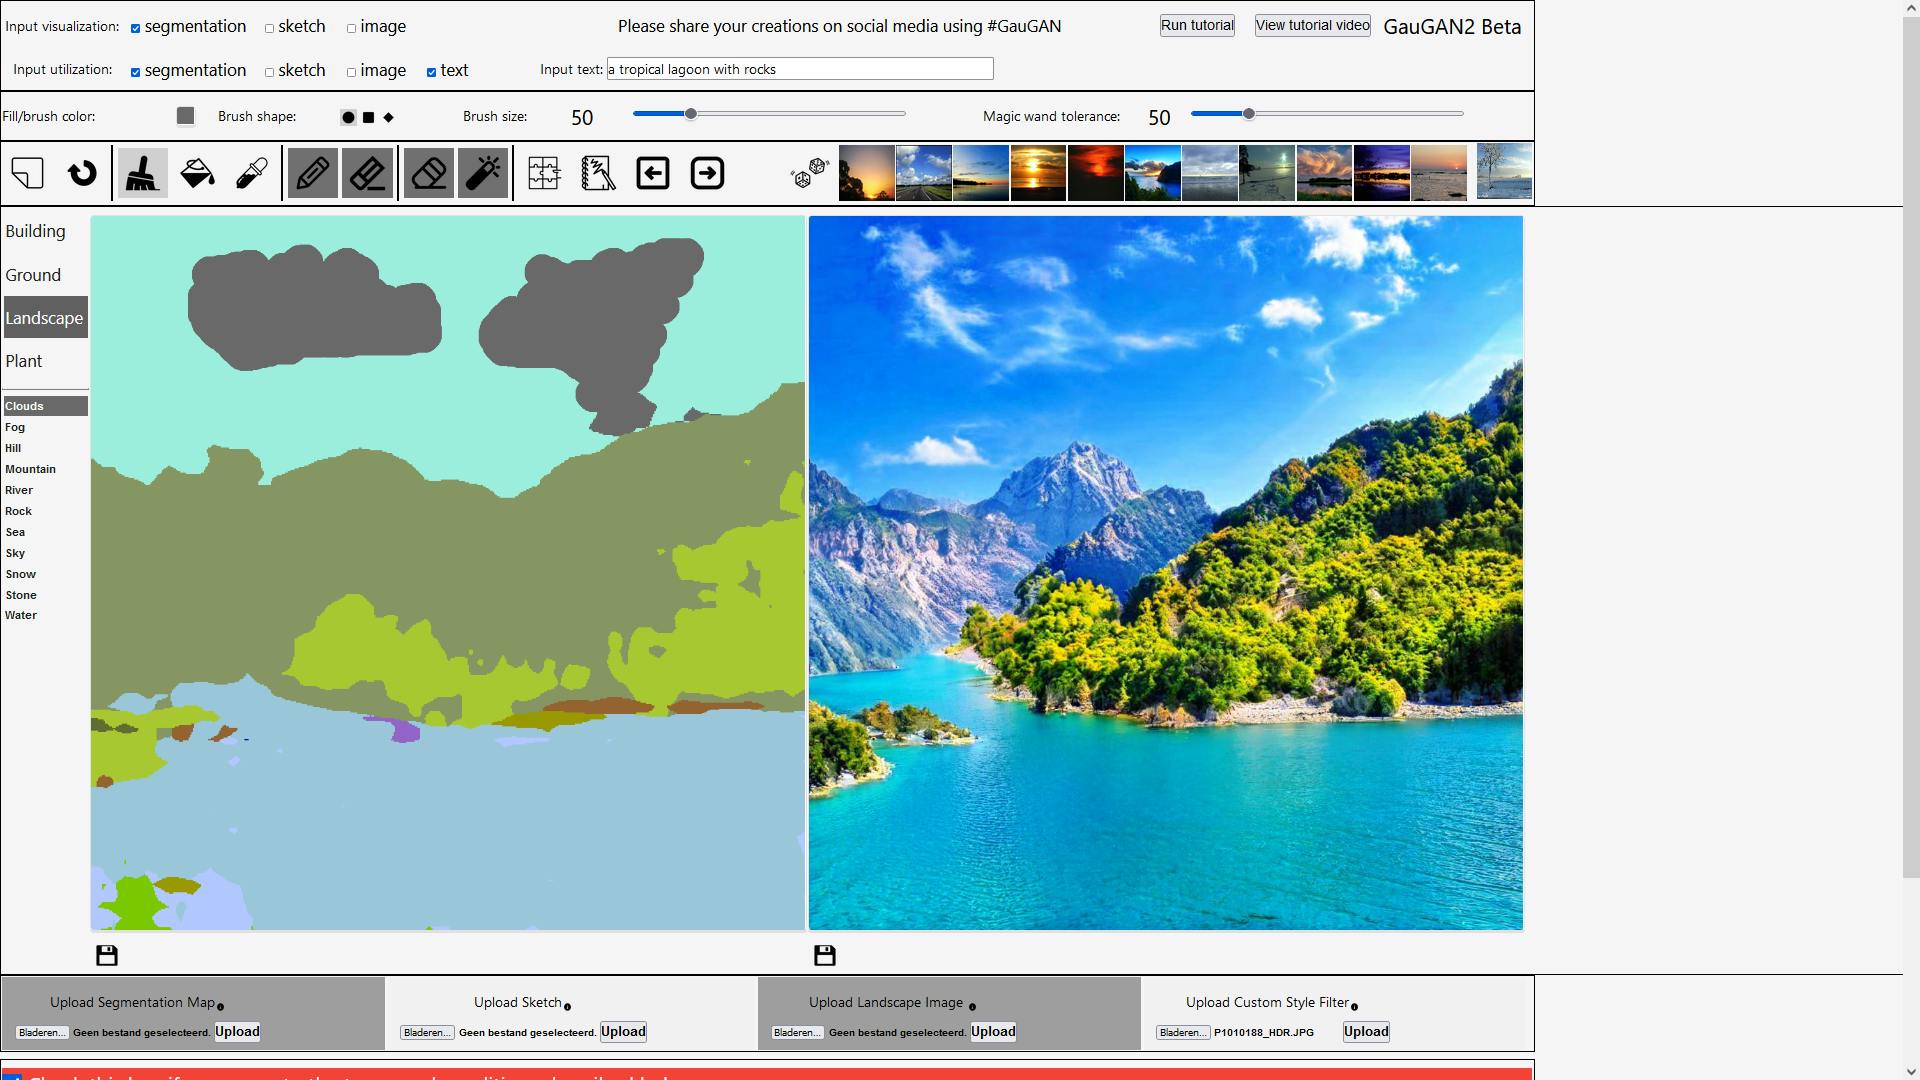
Task: Click the right arrow render output icon
Action: [707, 173]
